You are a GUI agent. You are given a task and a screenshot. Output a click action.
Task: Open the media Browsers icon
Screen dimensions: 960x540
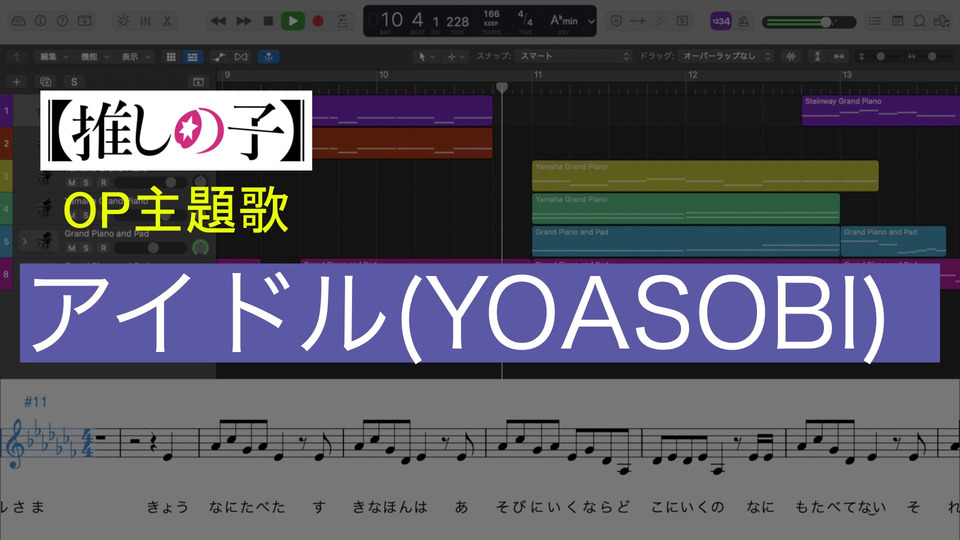click(942, 21)
